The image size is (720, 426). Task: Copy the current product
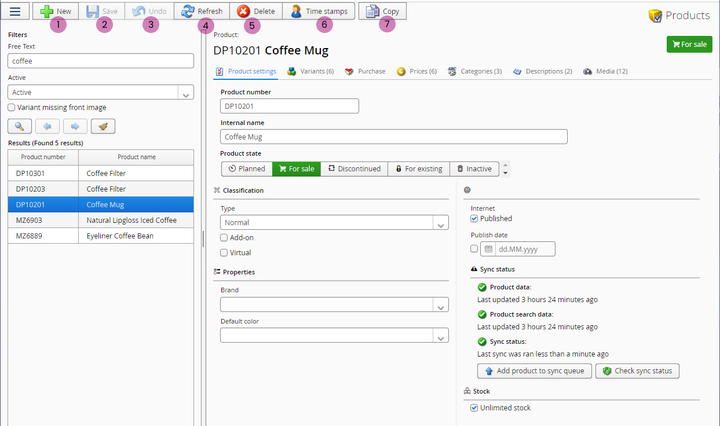pyautogui.click(x=383, y=11)
